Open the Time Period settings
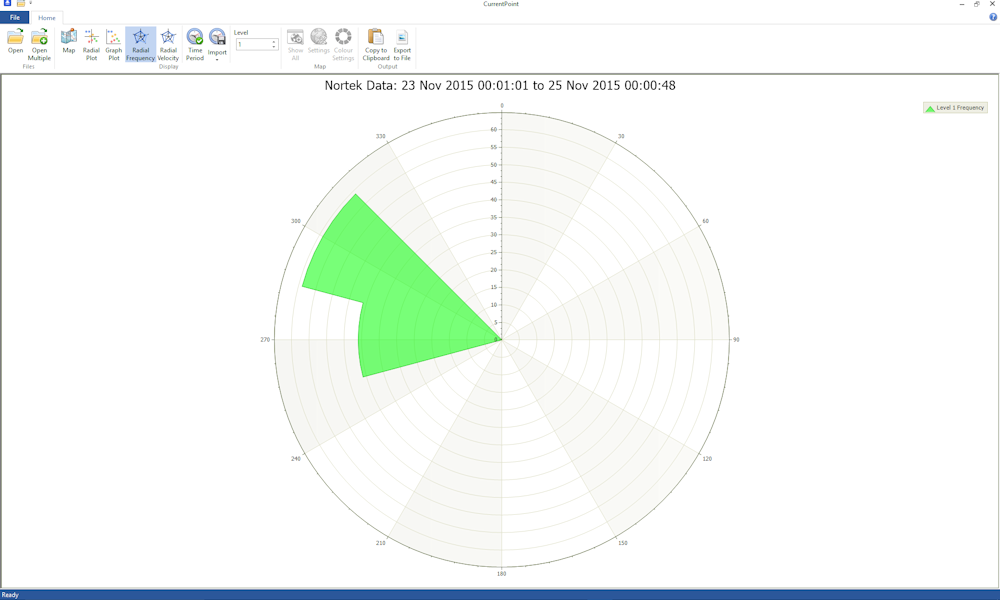1000x600 pixels. [195, 44]
